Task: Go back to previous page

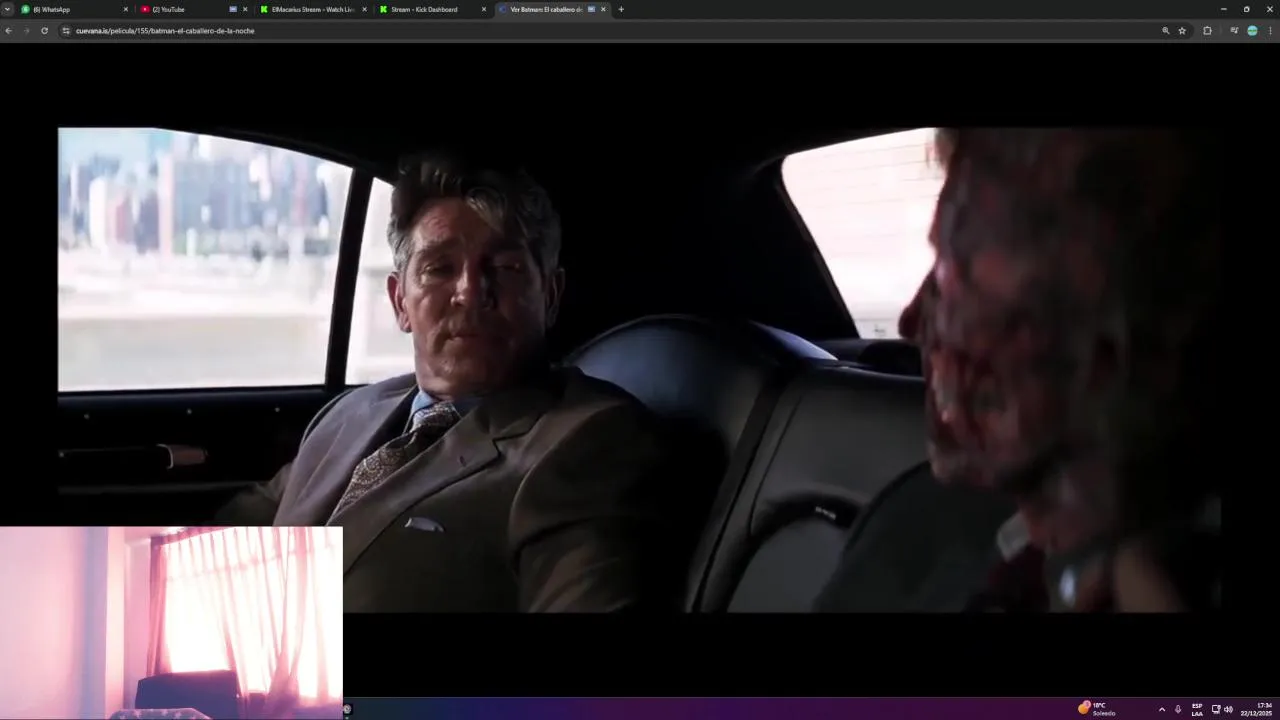Action: (8, 31)
